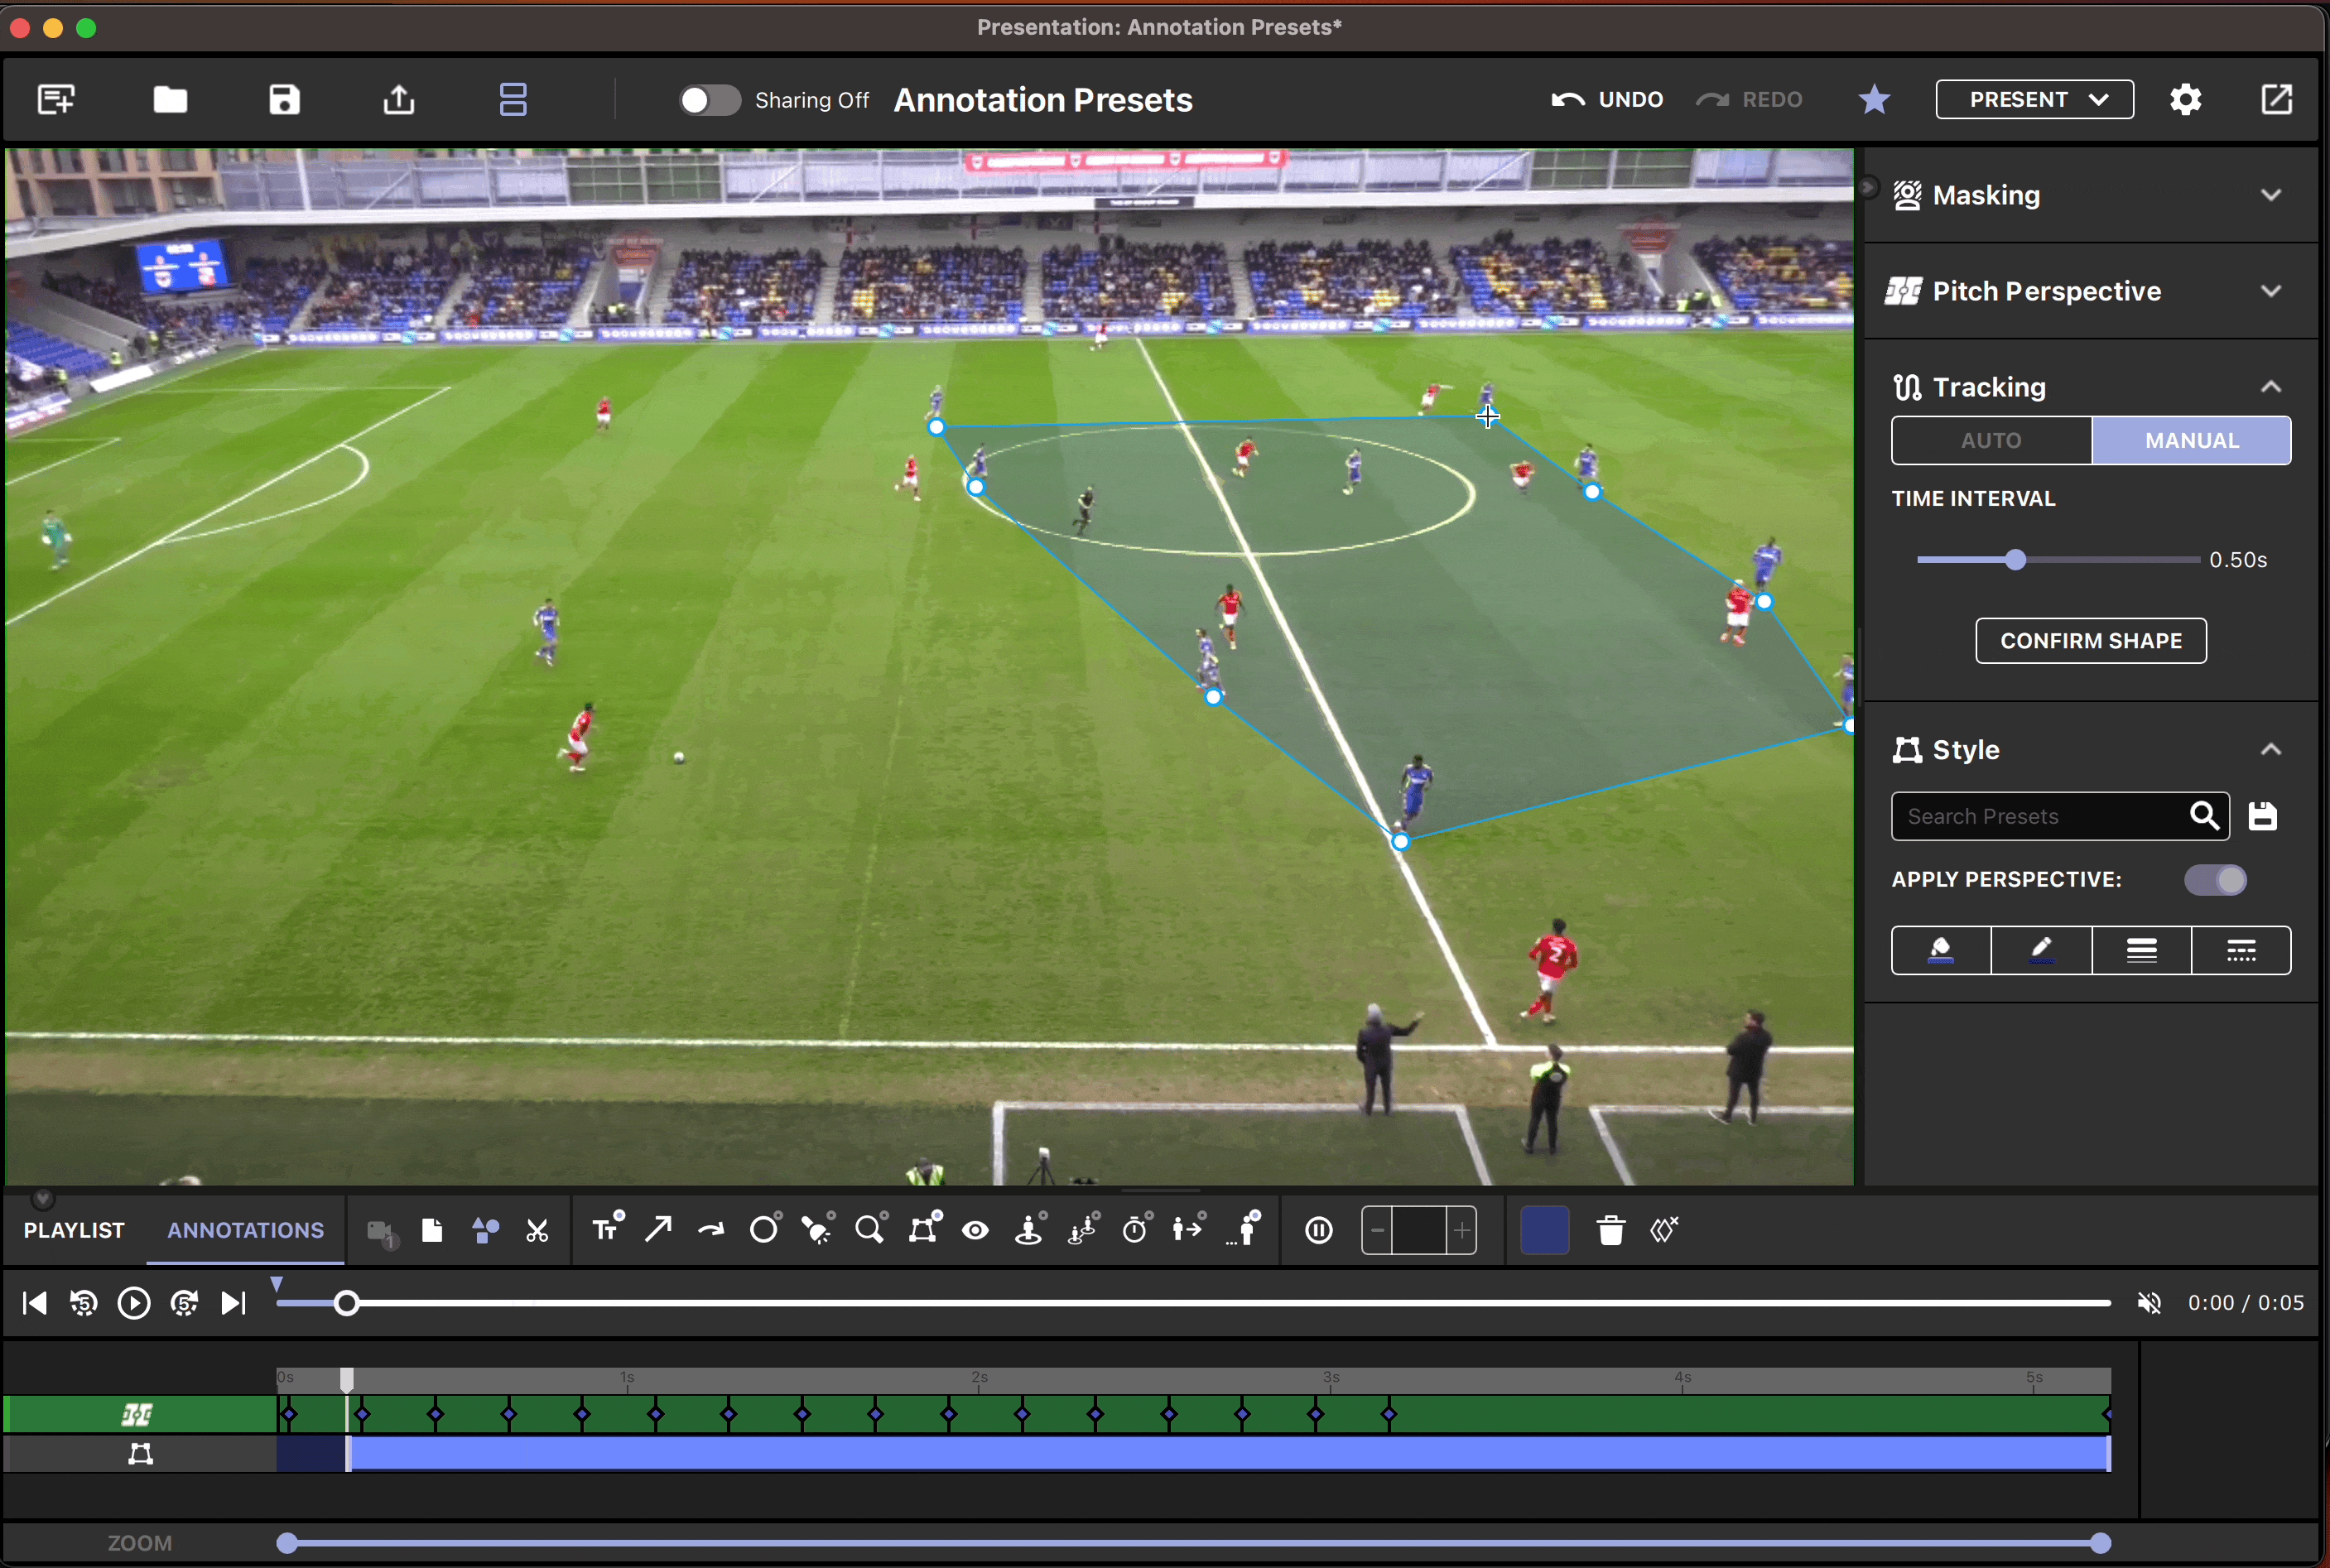Play the video
Image resolution: width=2330 pixels, height=1568 pixels.
[133, 1302]
